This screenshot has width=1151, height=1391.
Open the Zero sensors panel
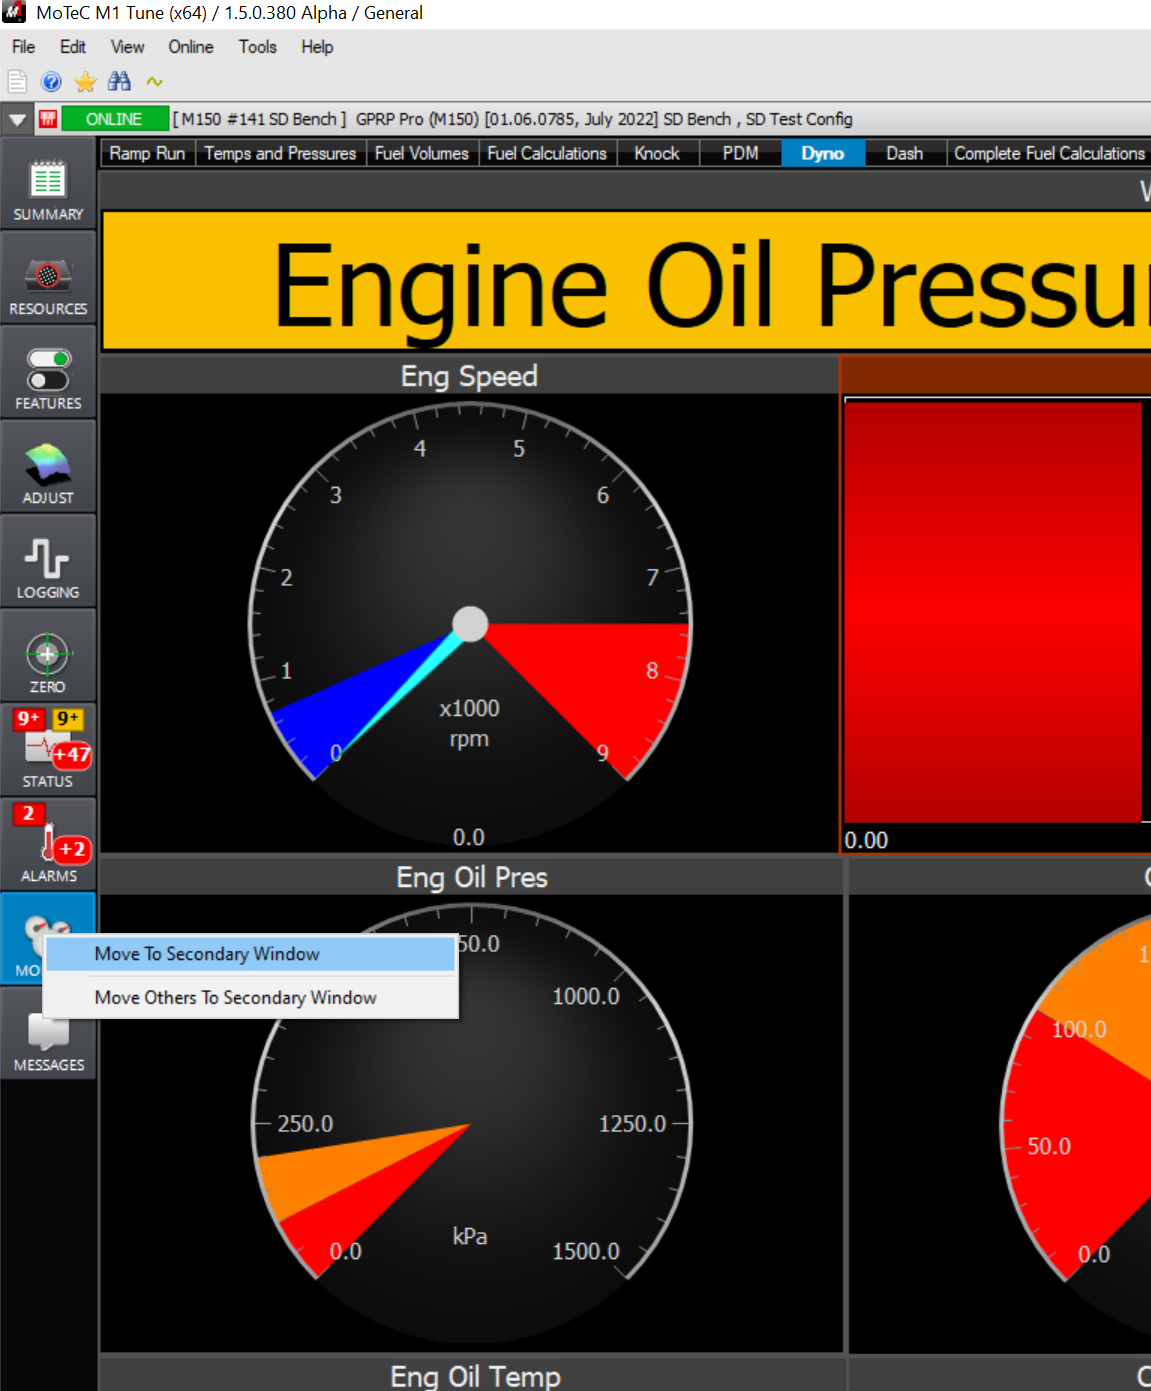click(48, 662)
